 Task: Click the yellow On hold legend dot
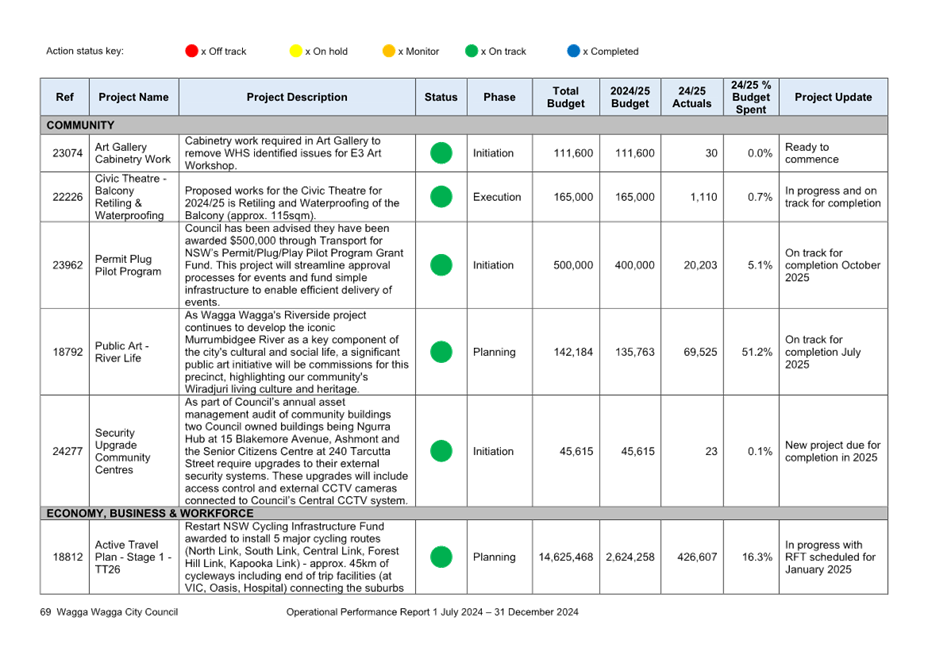(x=296, y=51)
